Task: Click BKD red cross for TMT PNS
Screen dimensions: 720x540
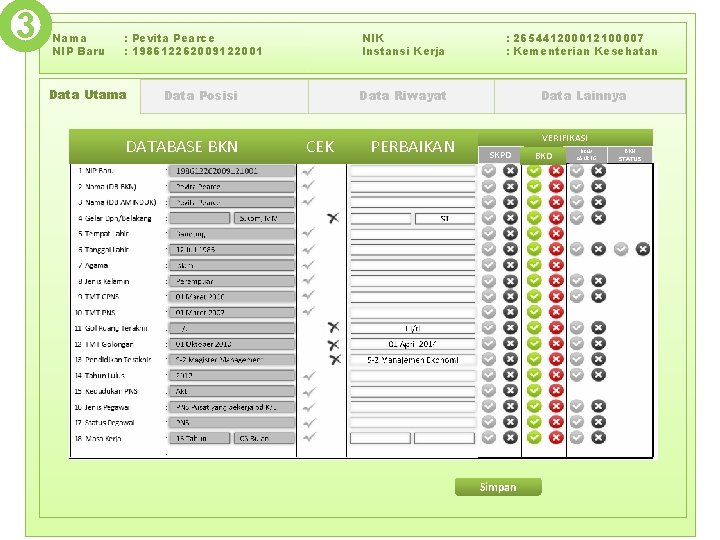Action: pyautogui.click(x=556, y=312)
